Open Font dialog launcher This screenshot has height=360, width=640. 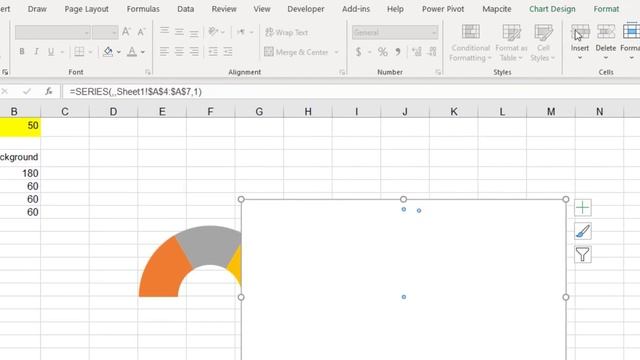point(148,72)
